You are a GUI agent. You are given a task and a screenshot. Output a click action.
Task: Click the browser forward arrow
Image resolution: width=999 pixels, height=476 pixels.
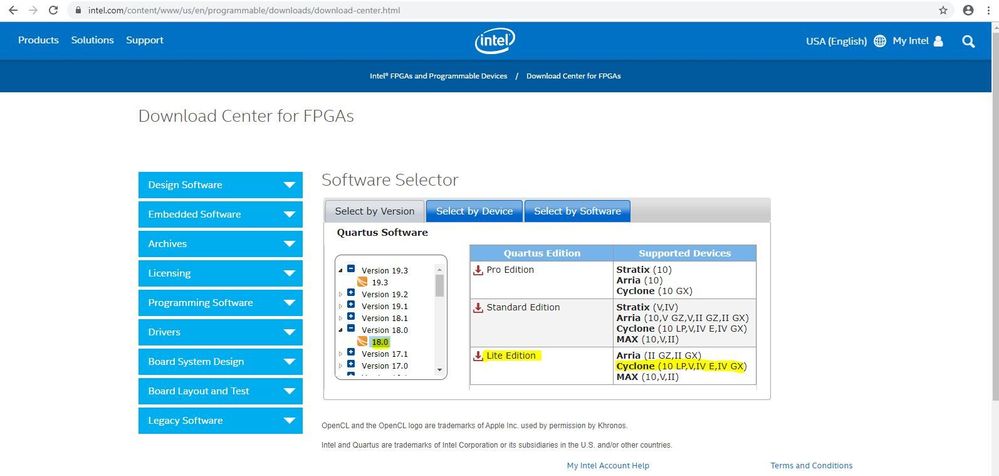33,10
